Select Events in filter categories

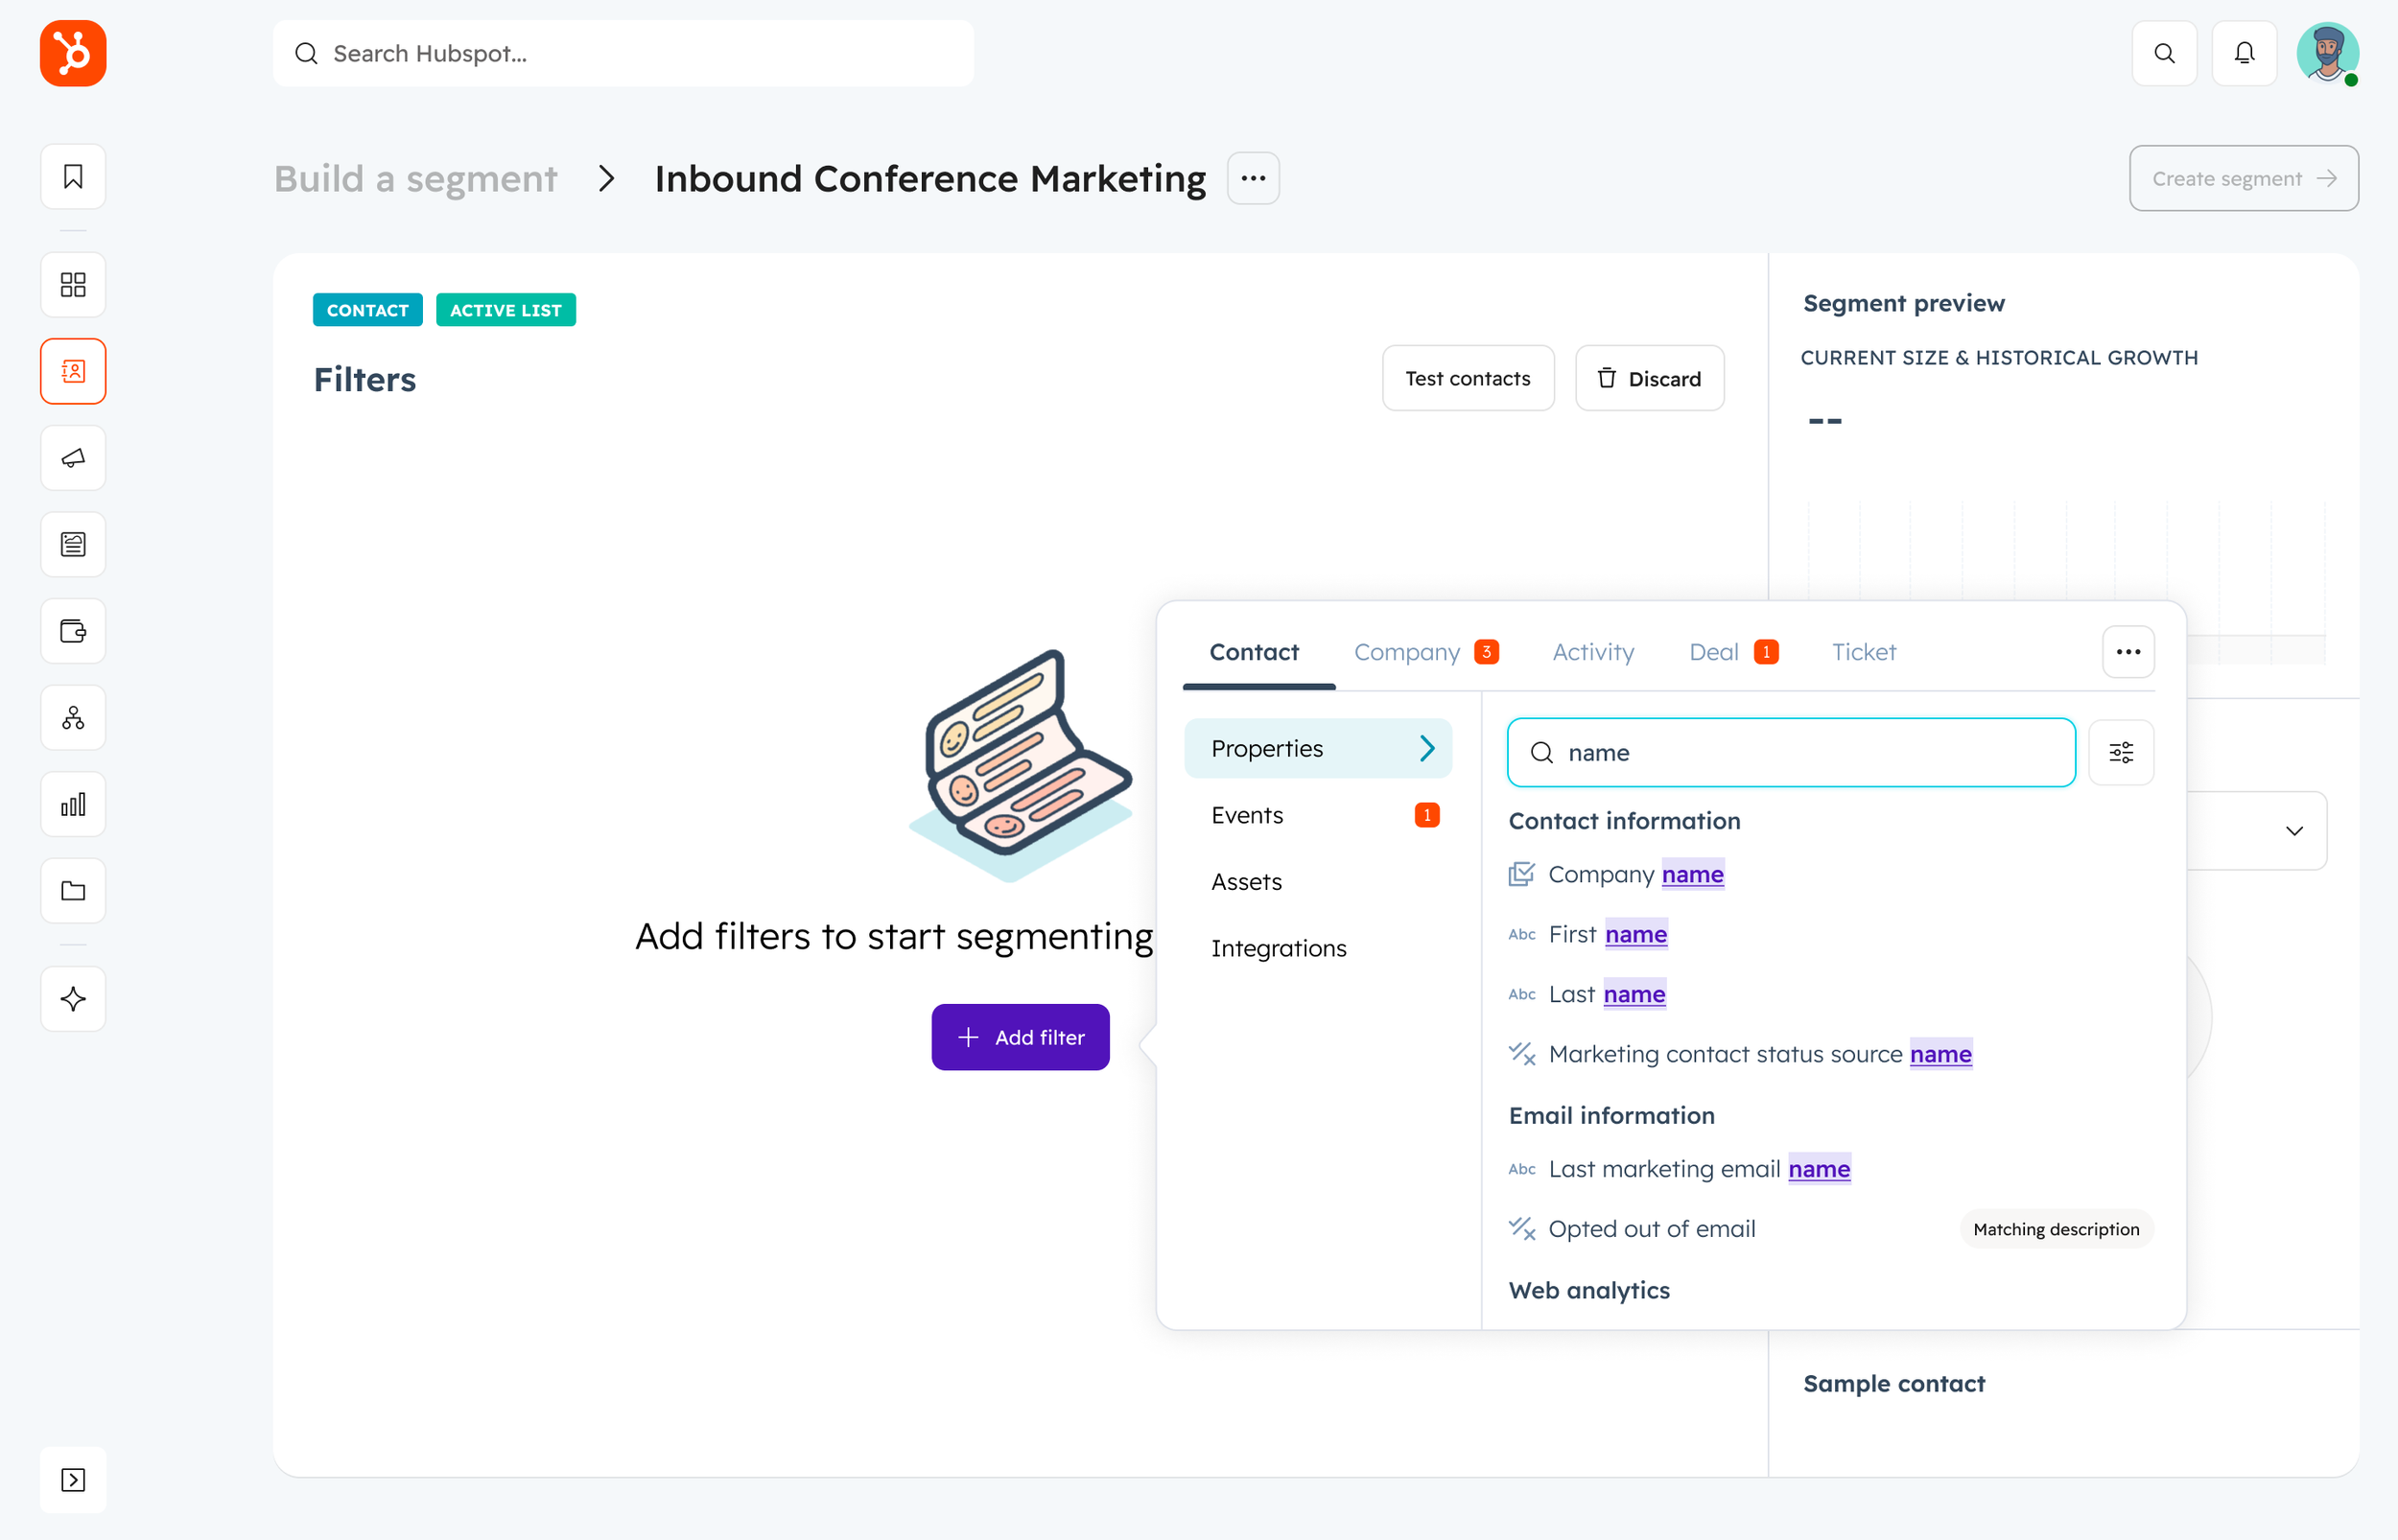pyautogui.click(x=1246, y=815)
